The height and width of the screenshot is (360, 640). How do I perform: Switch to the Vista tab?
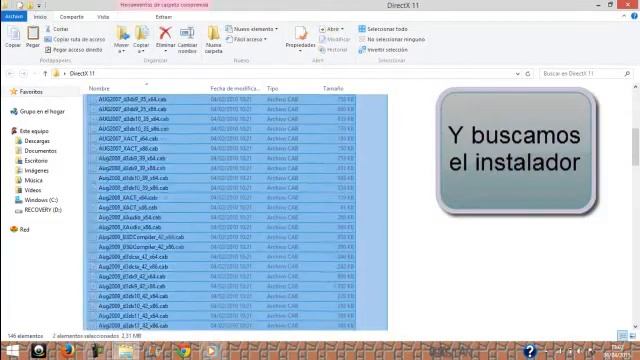click(x=103, y=17)
